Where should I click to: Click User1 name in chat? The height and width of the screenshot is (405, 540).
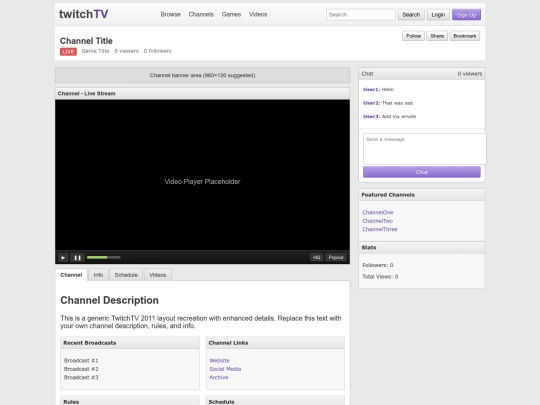pyautogui.click(x=372, y=90)
